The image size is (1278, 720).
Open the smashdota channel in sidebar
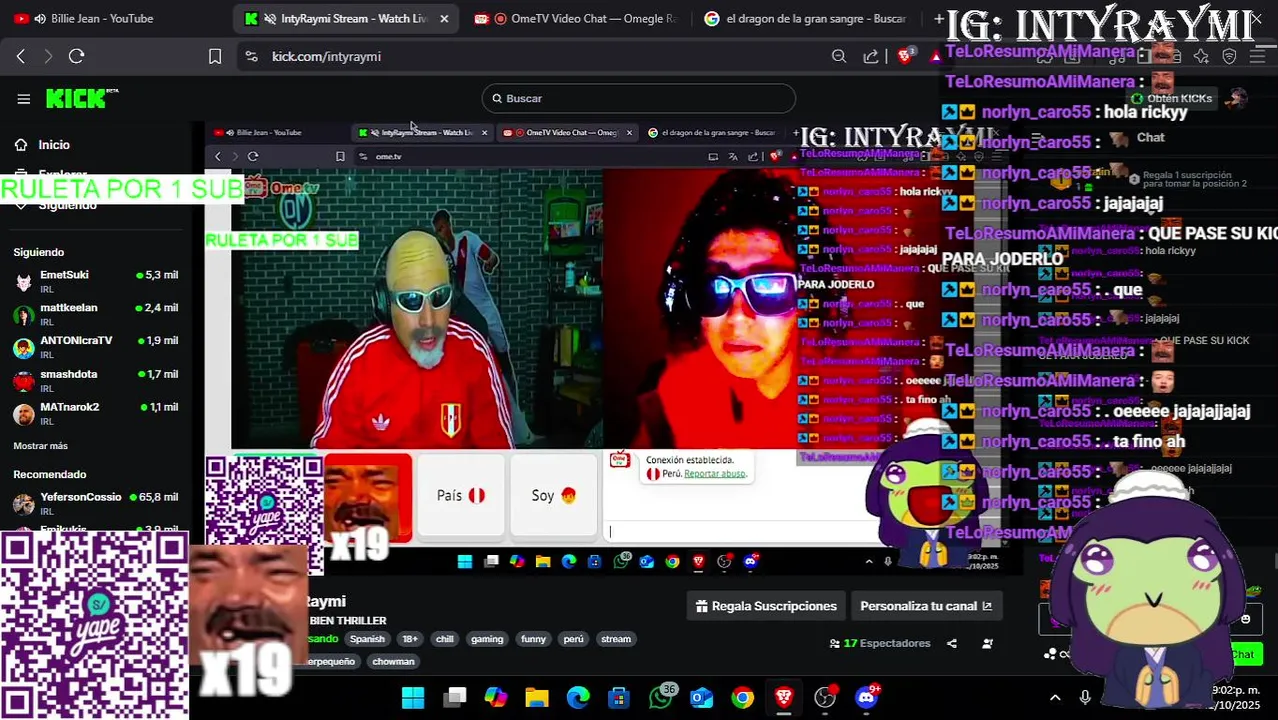pyautogui.click(x=95, y=380)
